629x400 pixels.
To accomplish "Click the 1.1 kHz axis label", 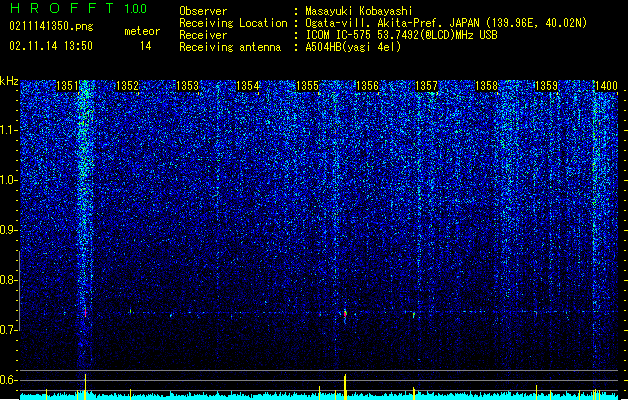I will [x=9, y=130].
